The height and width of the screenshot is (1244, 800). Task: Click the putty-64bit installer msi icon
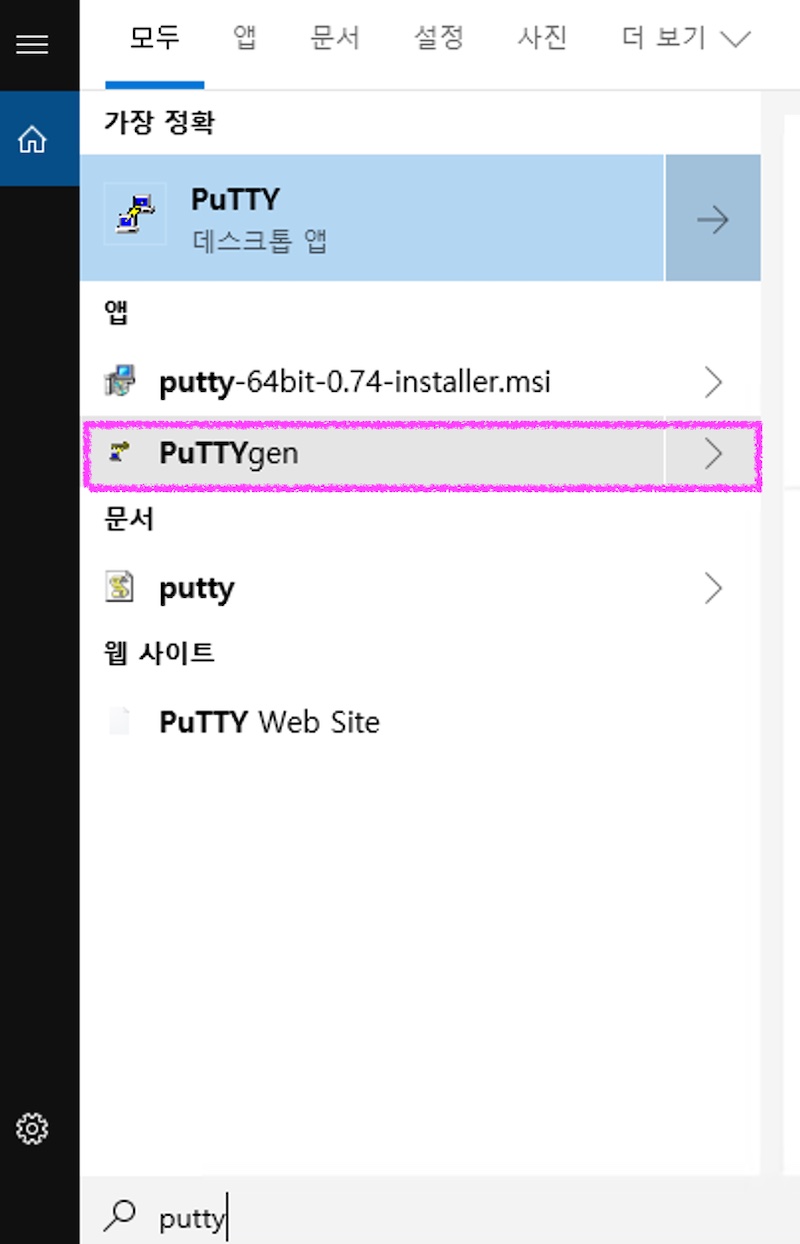[119, 383]
